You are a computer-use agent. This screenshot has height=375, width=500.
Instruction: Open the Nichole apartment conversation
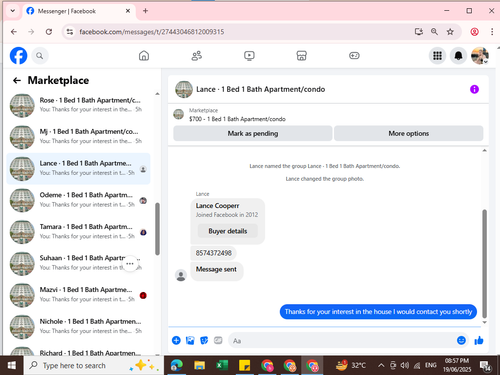78,326
